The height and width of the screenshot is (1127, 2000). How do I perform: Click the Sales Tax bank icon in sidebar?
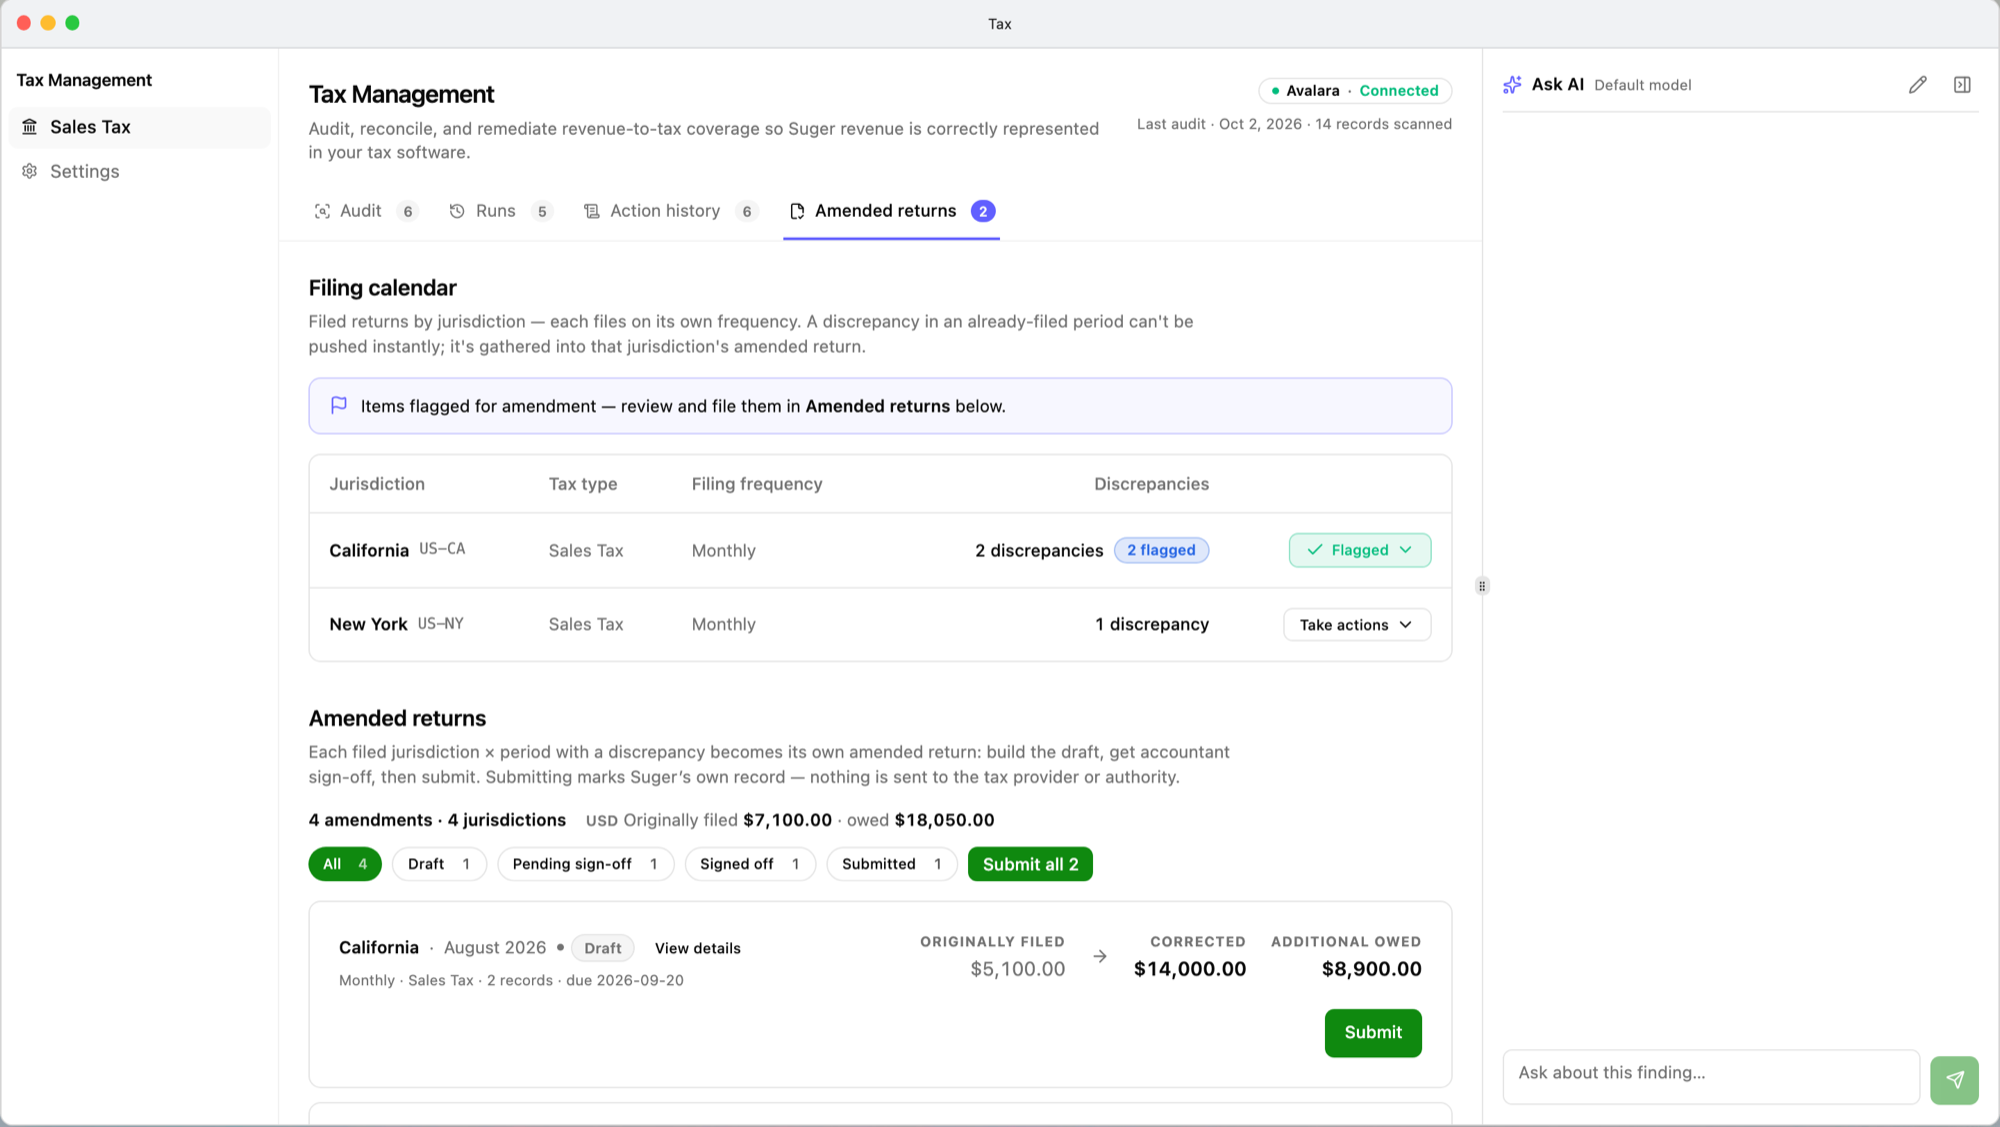tap(30, 127)
